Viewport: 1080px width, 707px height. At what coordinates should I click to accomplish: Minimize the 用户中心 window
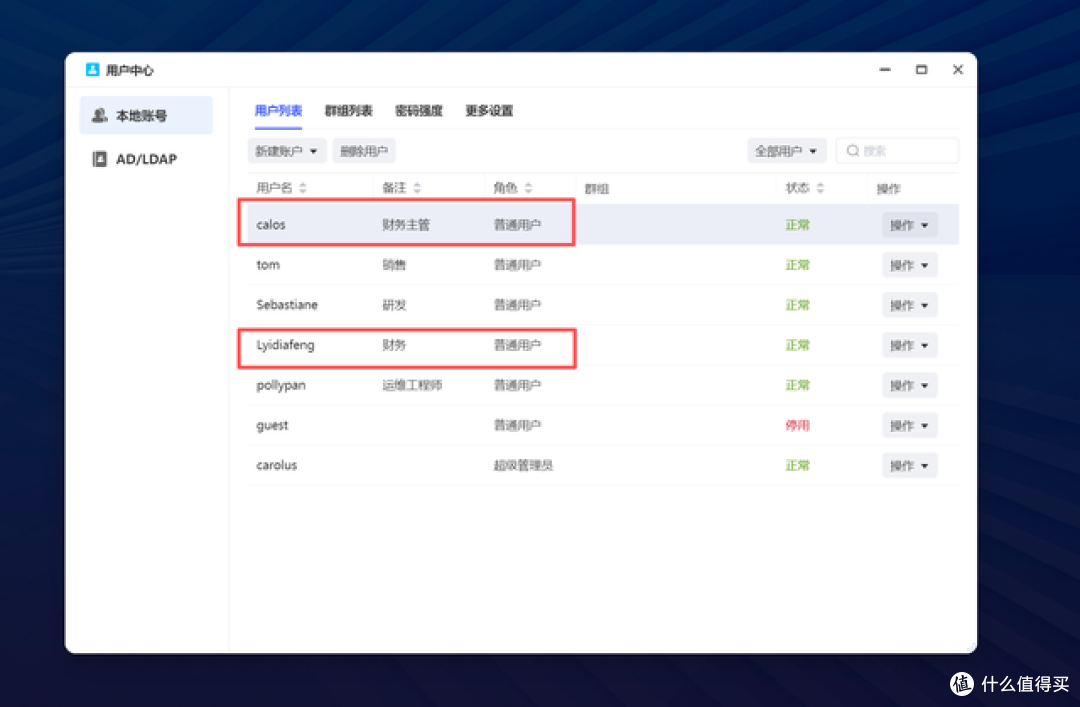pyautogui.click(x=885, y=70)
